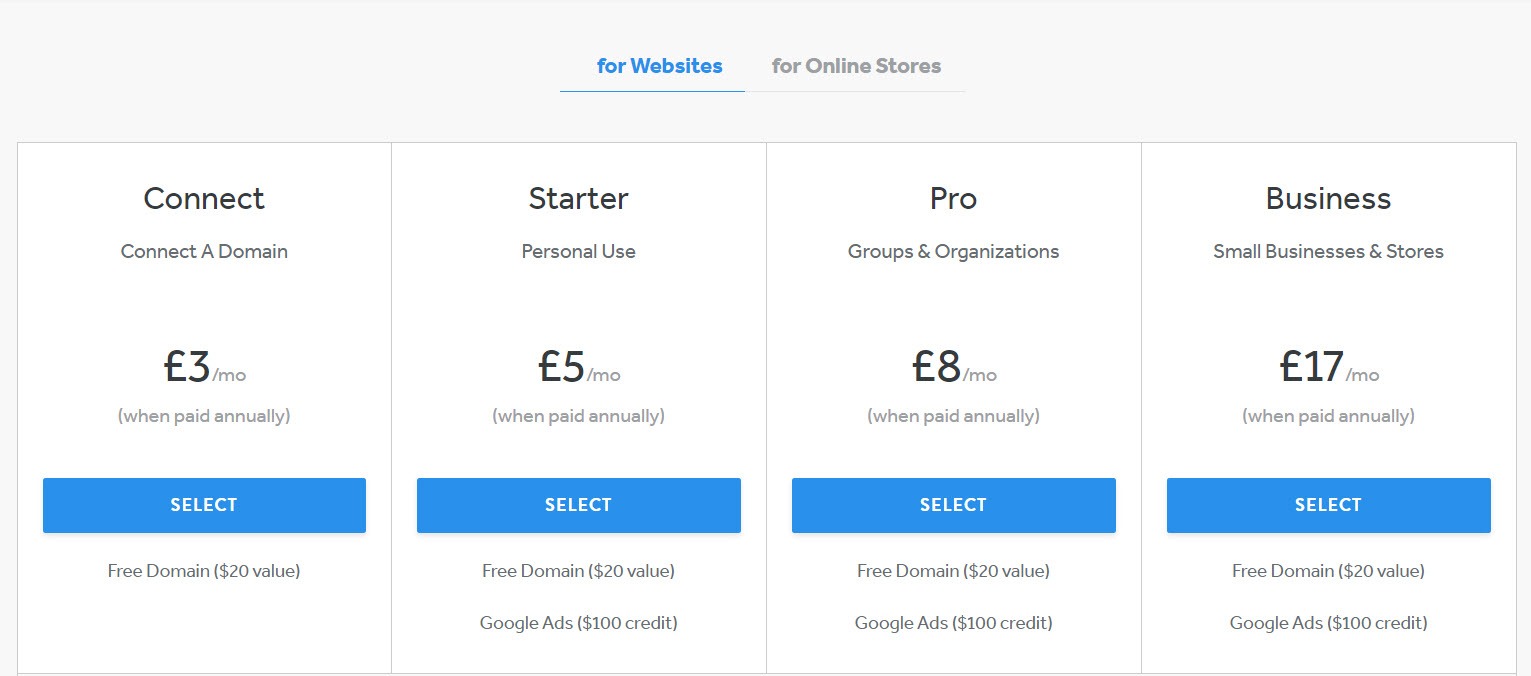Screen dimensions: 1531x676
Task: Click the £5/mo Starter price
Action: click(x=579, y=367)
